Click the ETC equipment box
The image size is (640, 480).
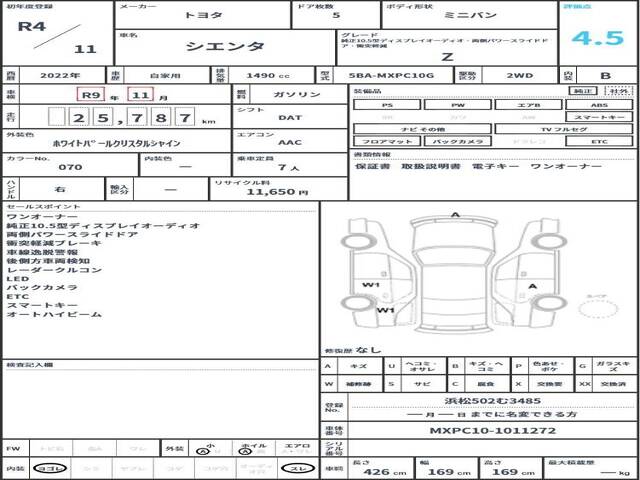click(x=599, y=141)
